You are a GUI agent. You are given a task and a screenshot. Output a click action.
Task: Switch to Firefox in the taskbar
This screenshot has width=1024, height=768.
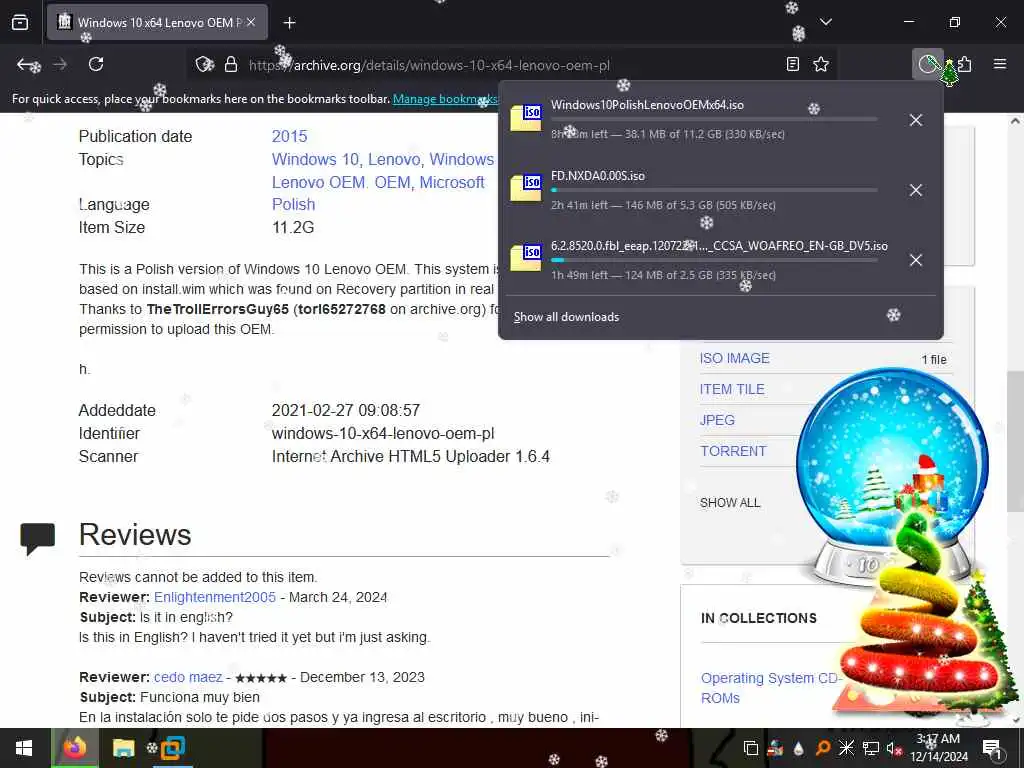pyautogui.click(x=74, y=748)
